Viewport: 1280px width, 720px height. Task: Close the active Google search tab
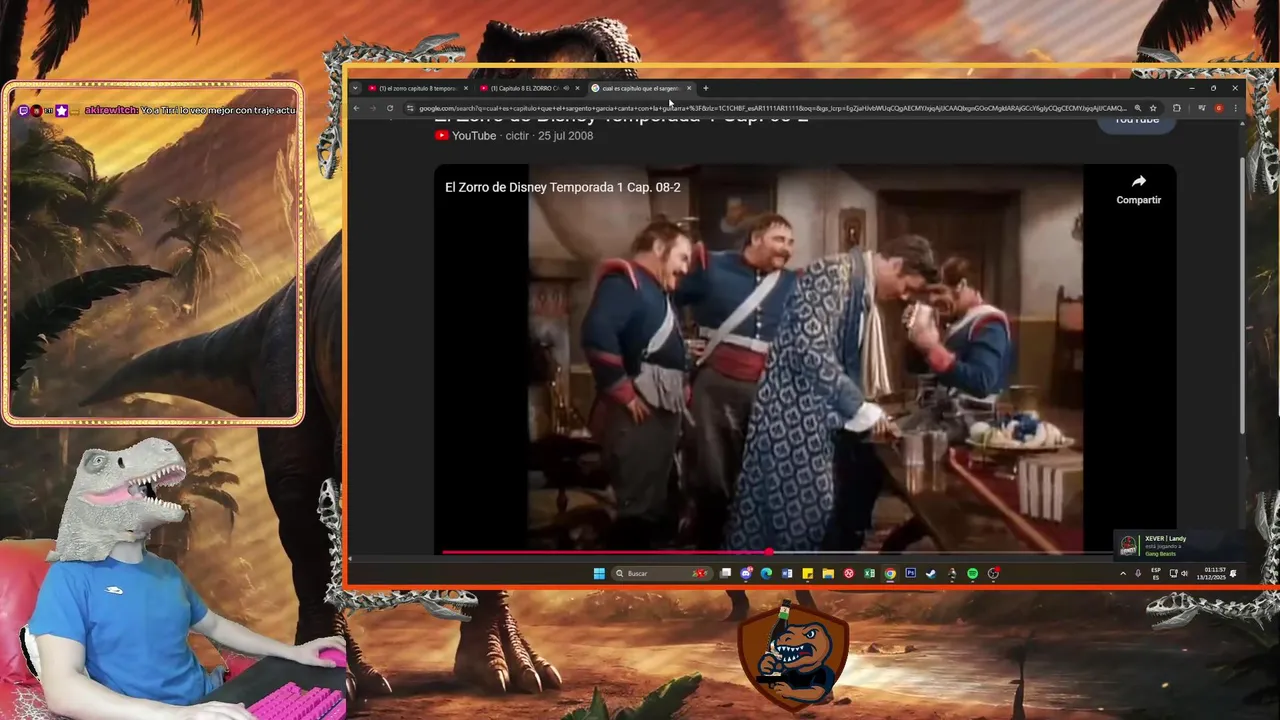pos(689,88)
